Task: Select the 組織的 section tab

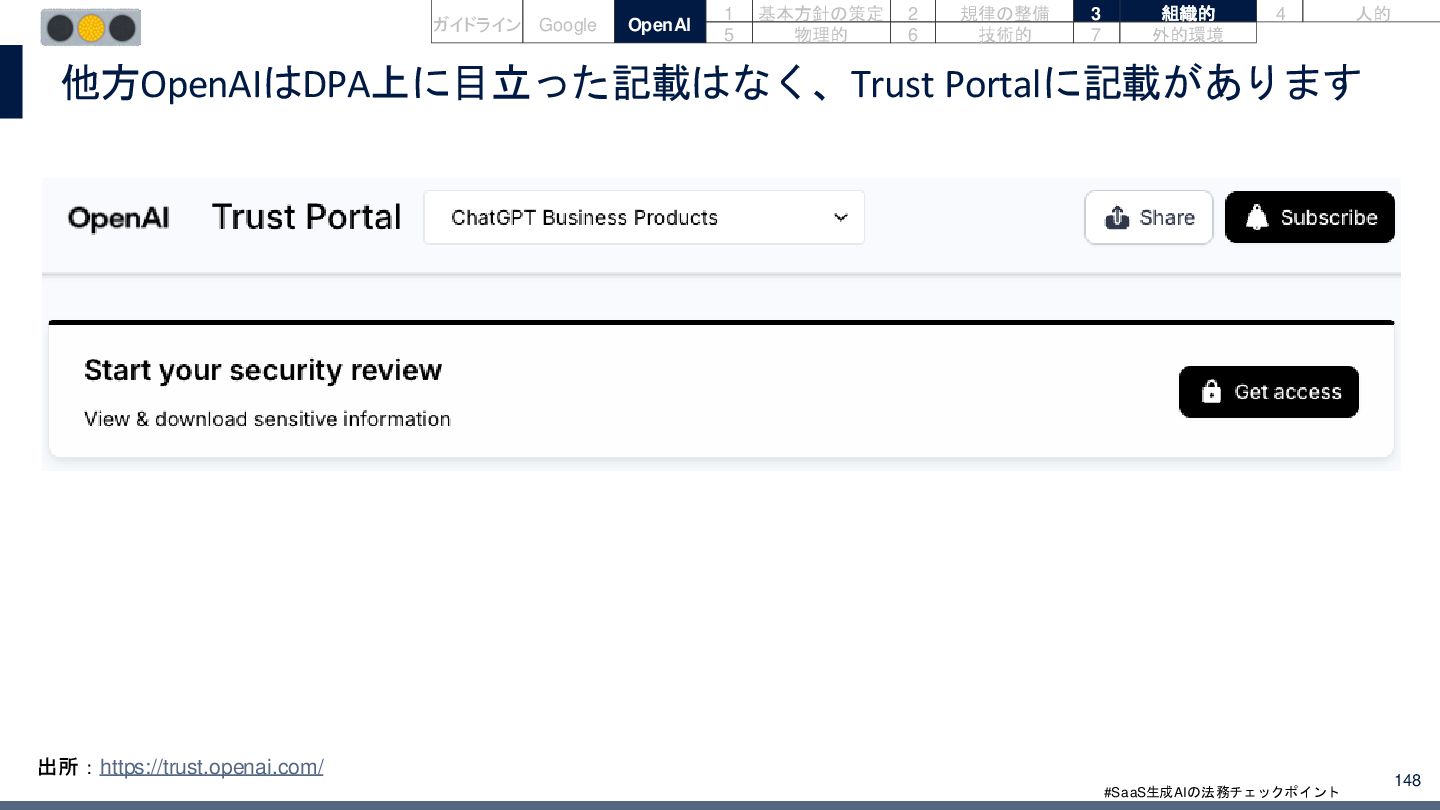Action: 1188,13
